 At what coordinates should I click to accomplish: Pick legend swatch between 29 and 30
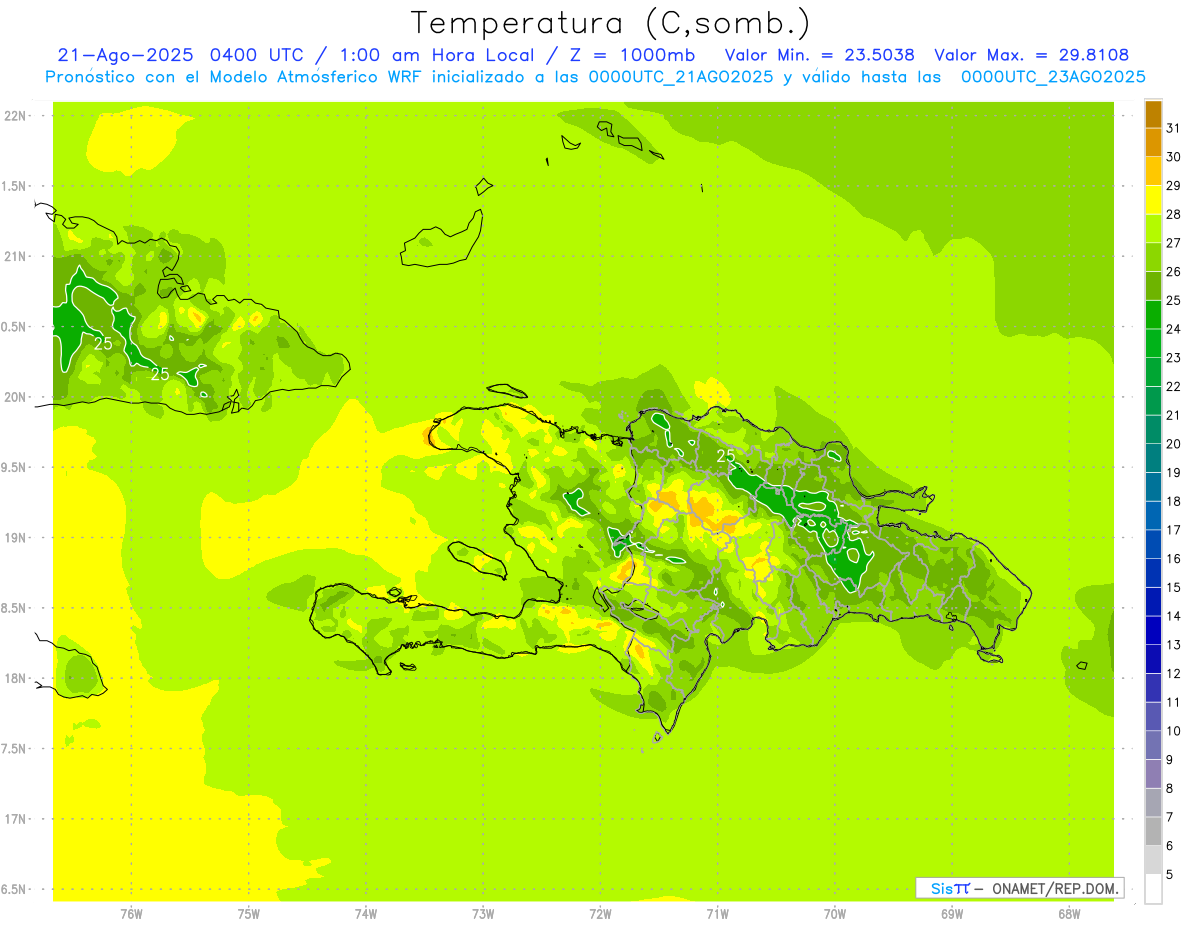1153,171
